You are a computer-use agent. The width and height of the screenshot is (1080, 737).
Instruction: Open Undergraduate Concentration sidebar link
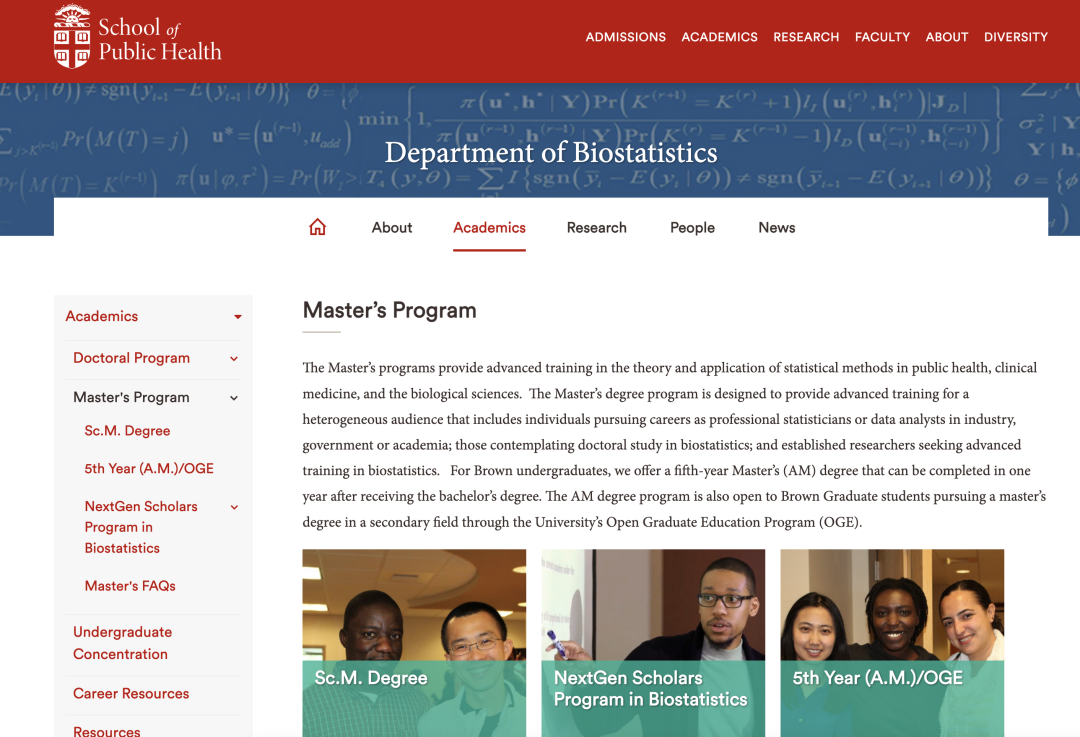[123, 643]
